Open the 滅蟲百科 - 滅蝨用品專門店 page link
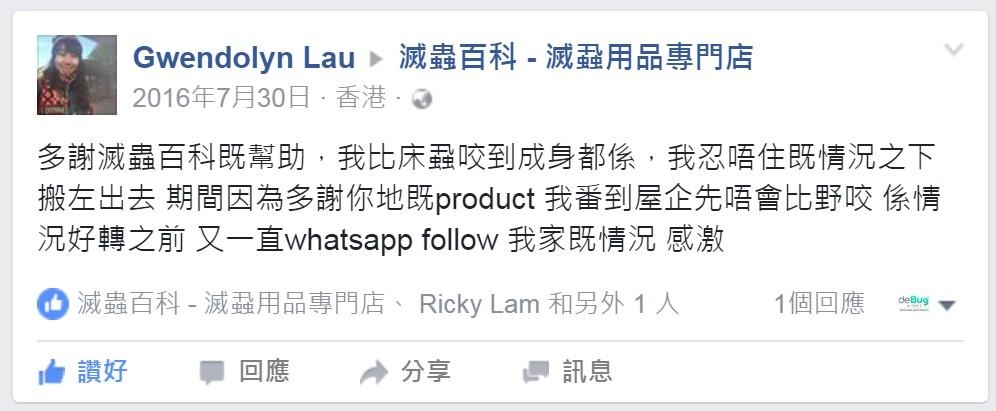996x411 pixels. pyautogui.click(x=575, y=58)
